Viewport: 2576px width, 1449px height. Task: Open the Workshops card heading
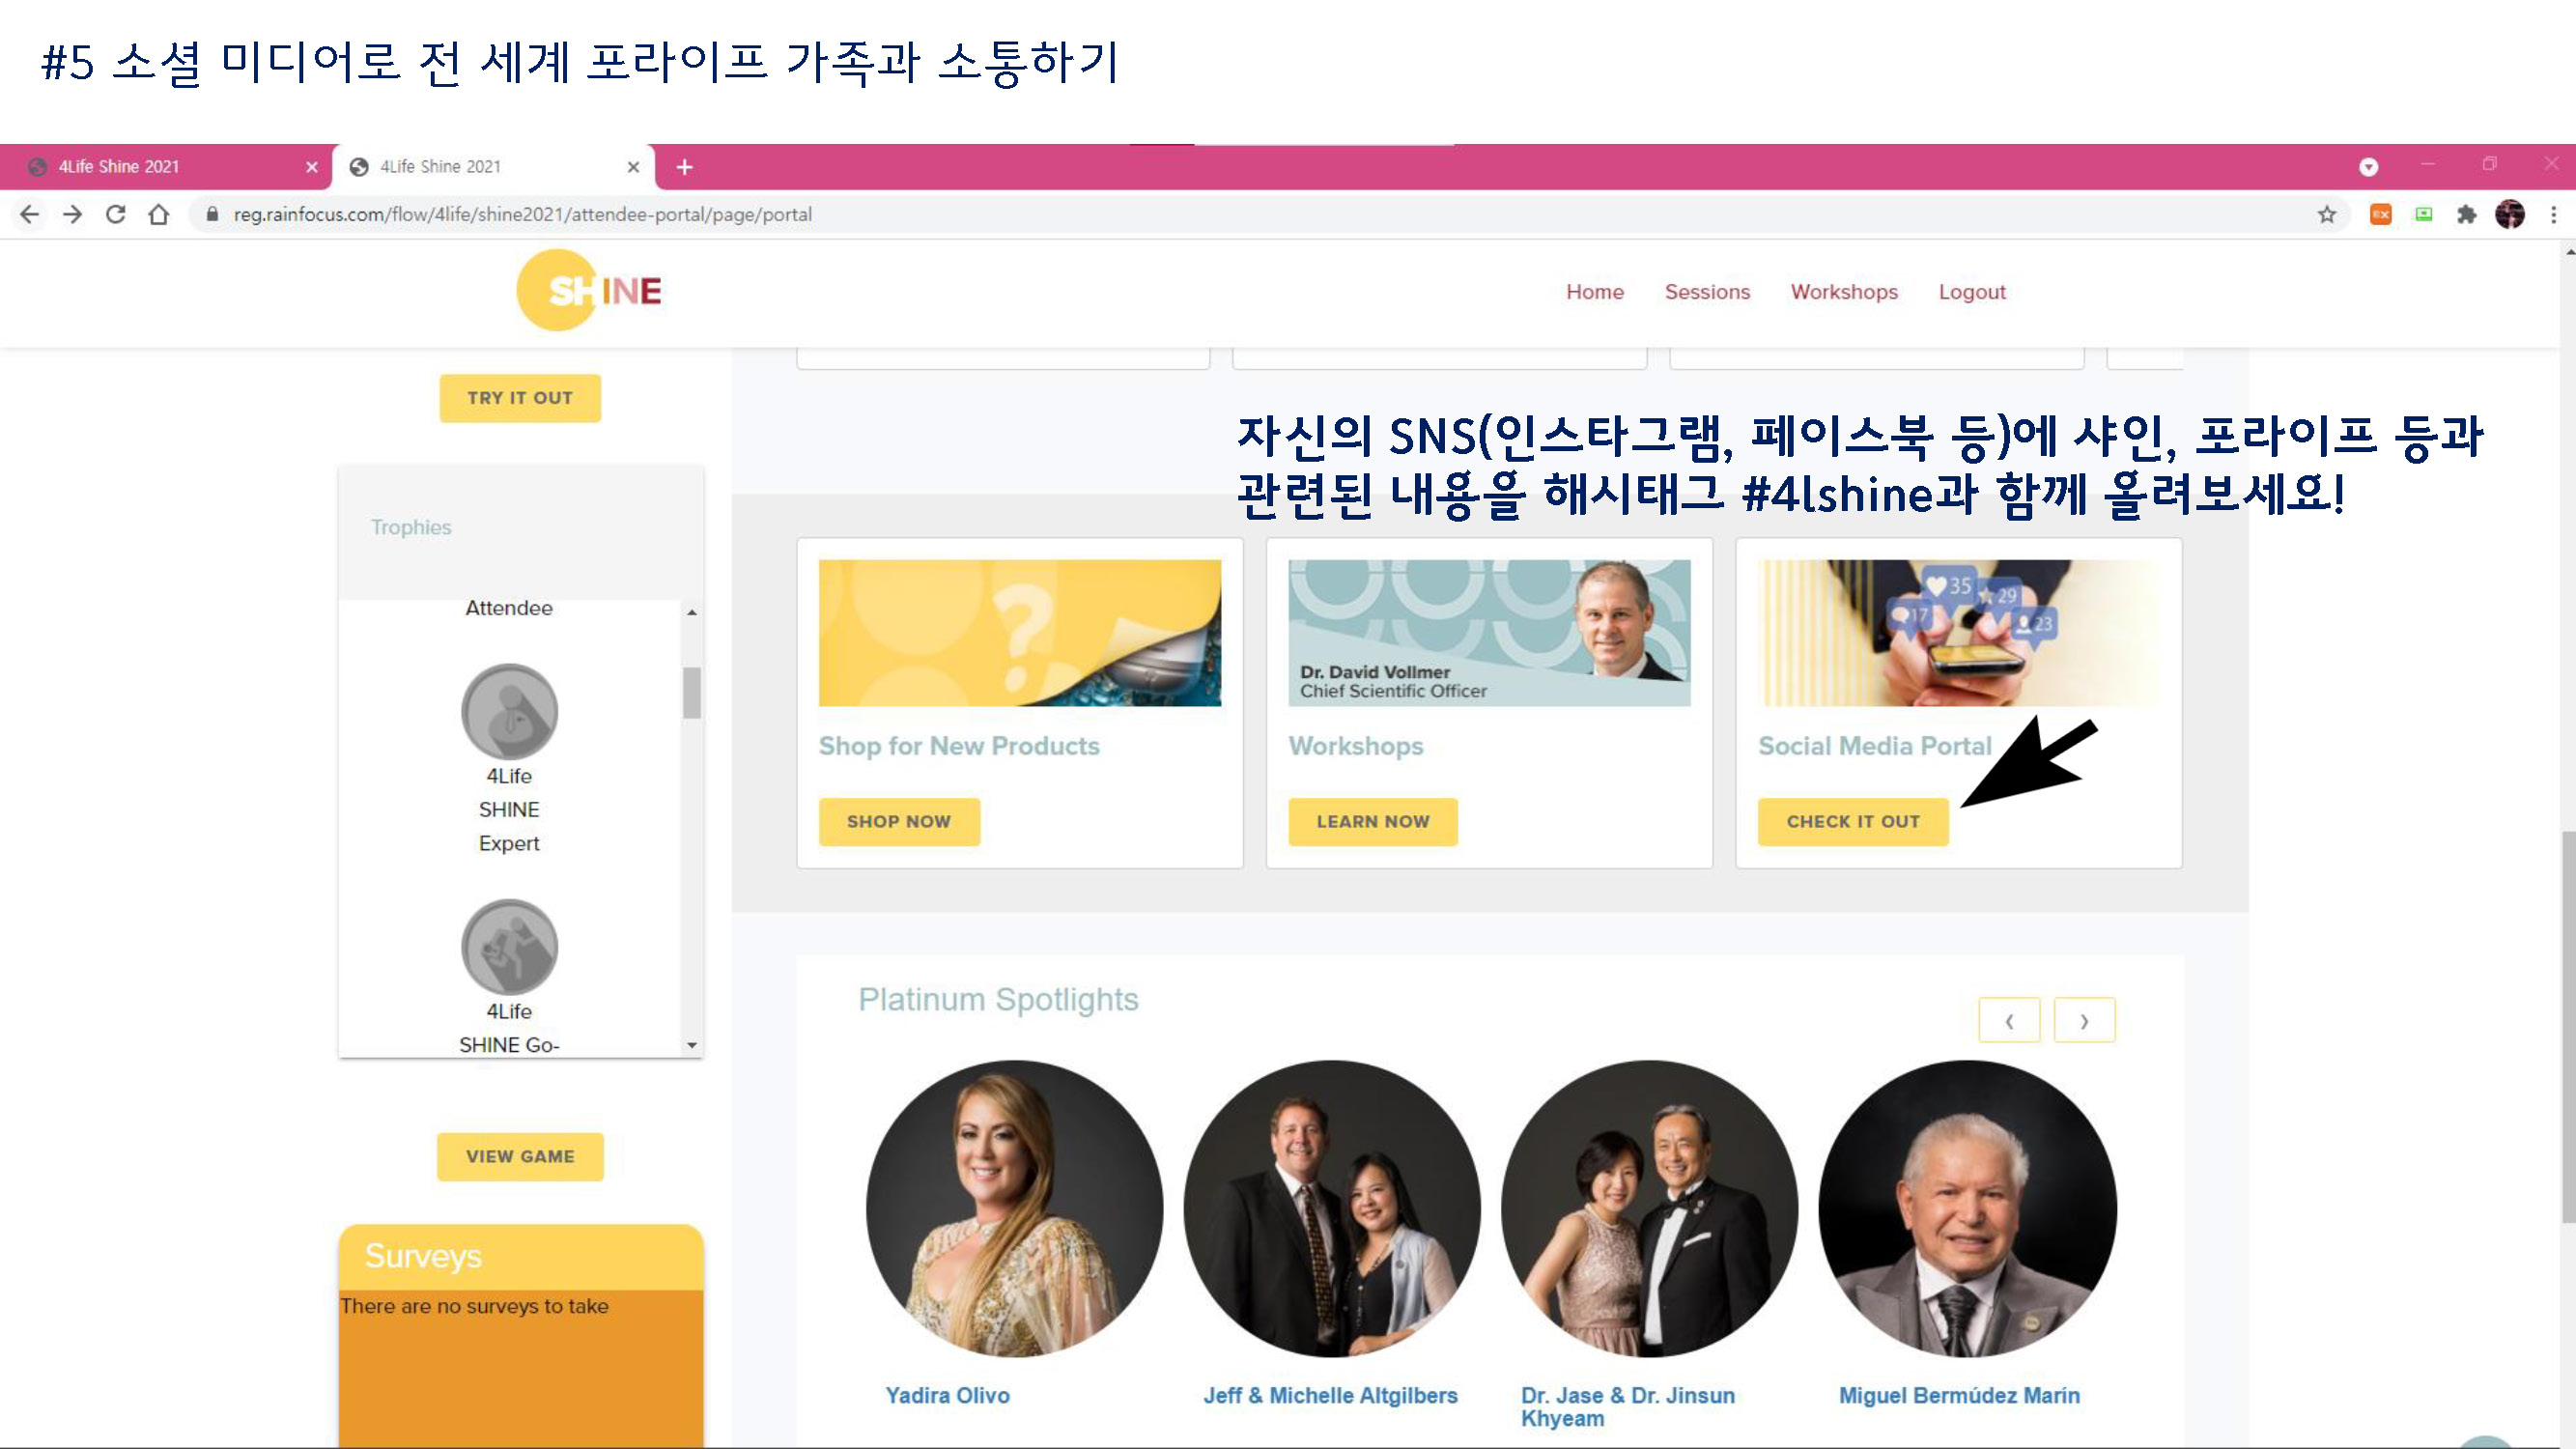tap(1355, 746)
